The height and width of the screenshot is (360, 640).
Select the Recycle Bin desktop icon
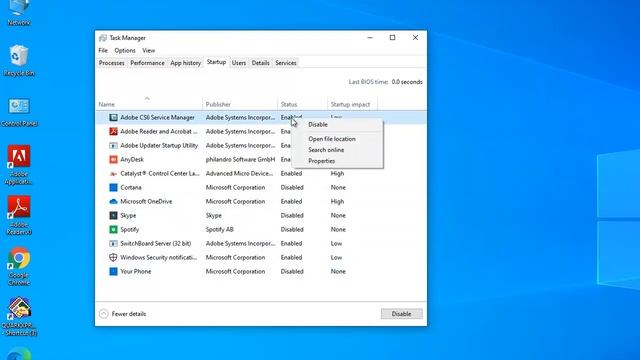point(19,60)
